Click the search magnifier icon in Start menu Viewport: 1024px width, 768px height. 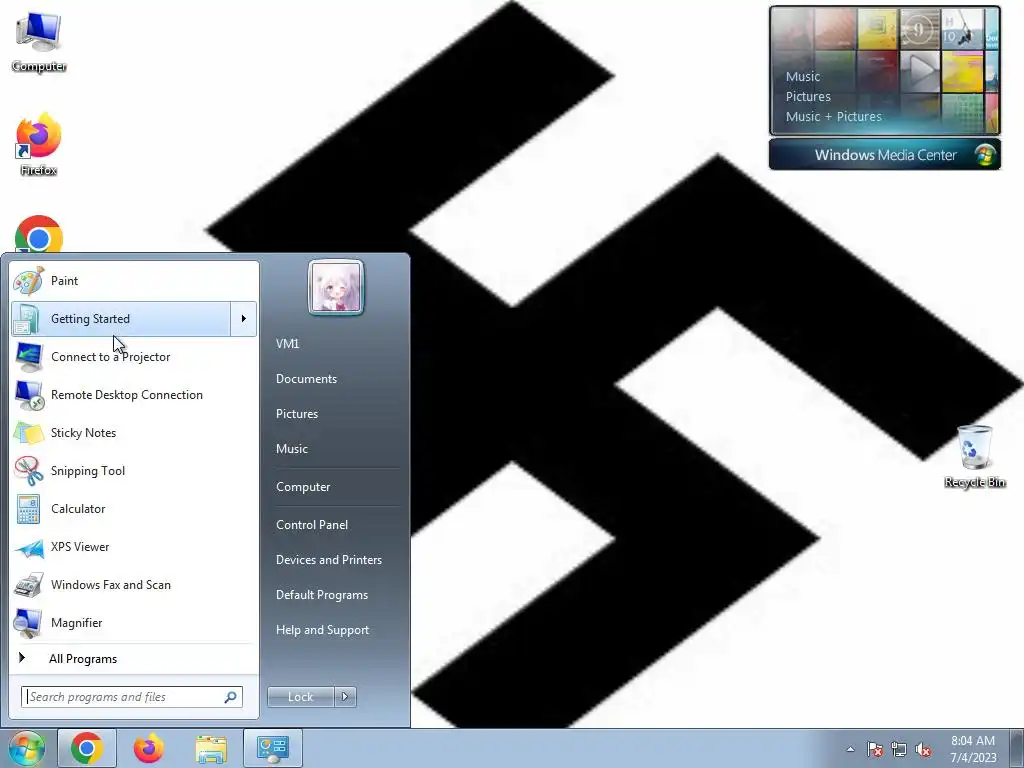(x=231, y=697)
